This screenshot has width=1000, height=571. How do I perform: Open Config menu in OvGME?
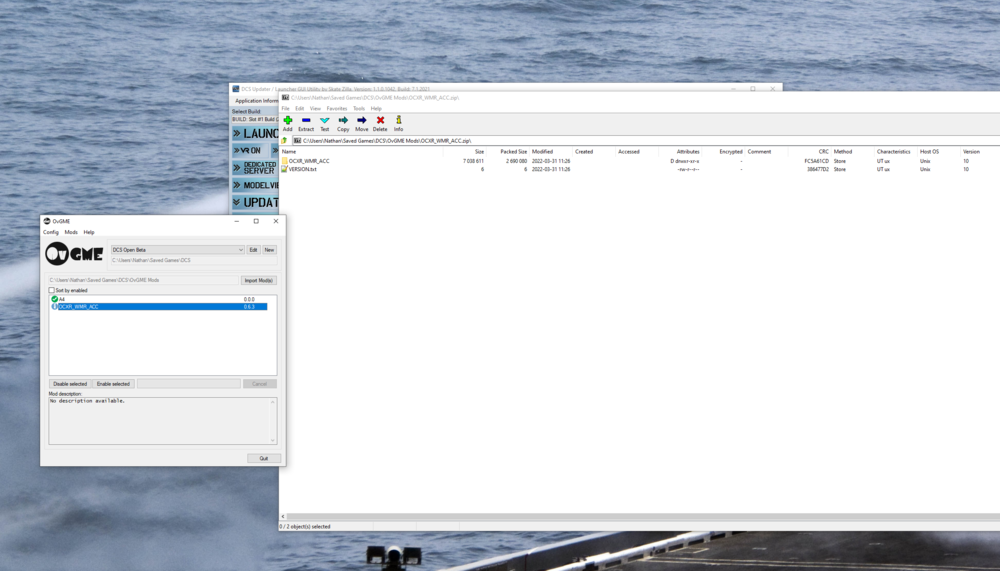[x=50, y=232]
